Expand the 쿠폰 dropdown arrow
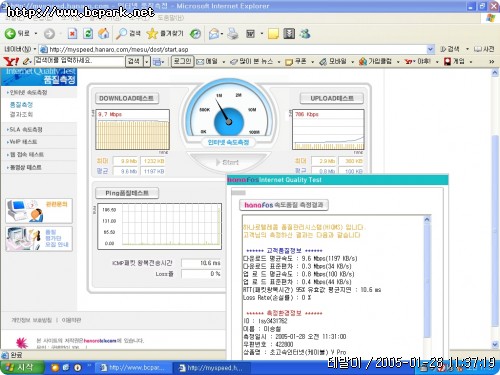Image resolution: width=500 pixels, height=375 pixels. (x=312, y=62)
